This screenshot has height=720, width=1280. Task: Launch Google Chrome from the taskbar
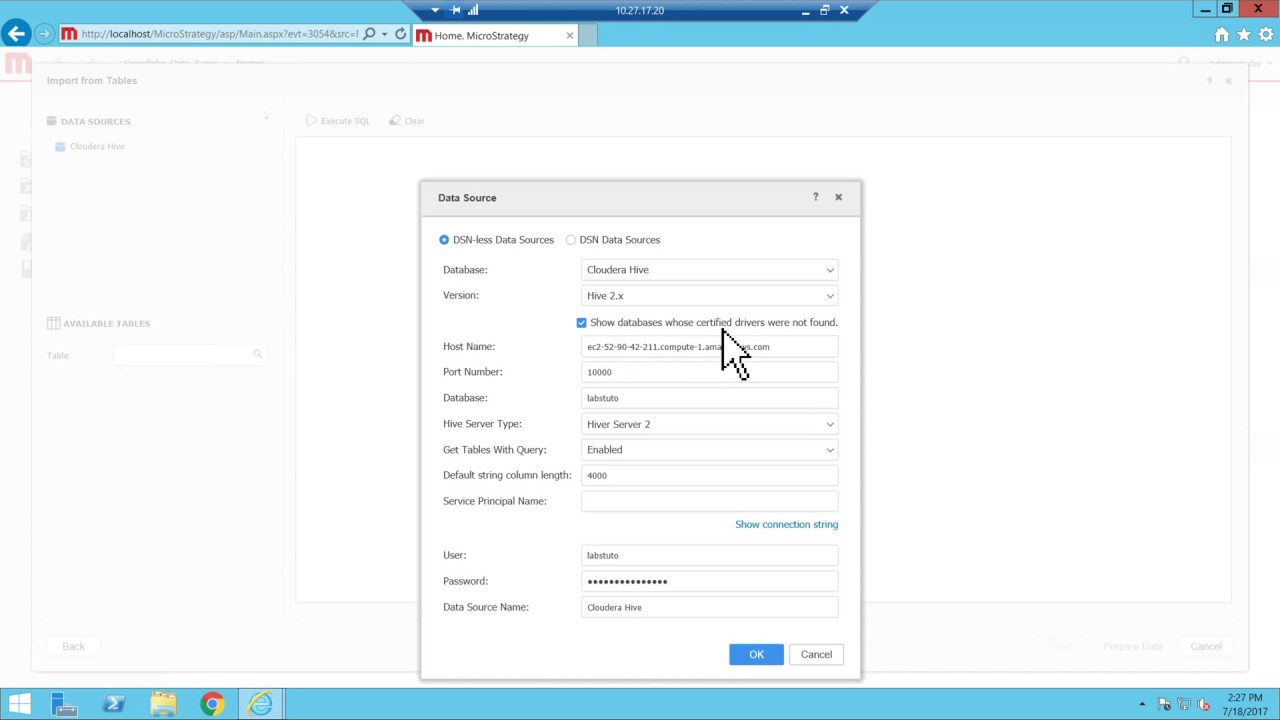(x=212, y=704)
